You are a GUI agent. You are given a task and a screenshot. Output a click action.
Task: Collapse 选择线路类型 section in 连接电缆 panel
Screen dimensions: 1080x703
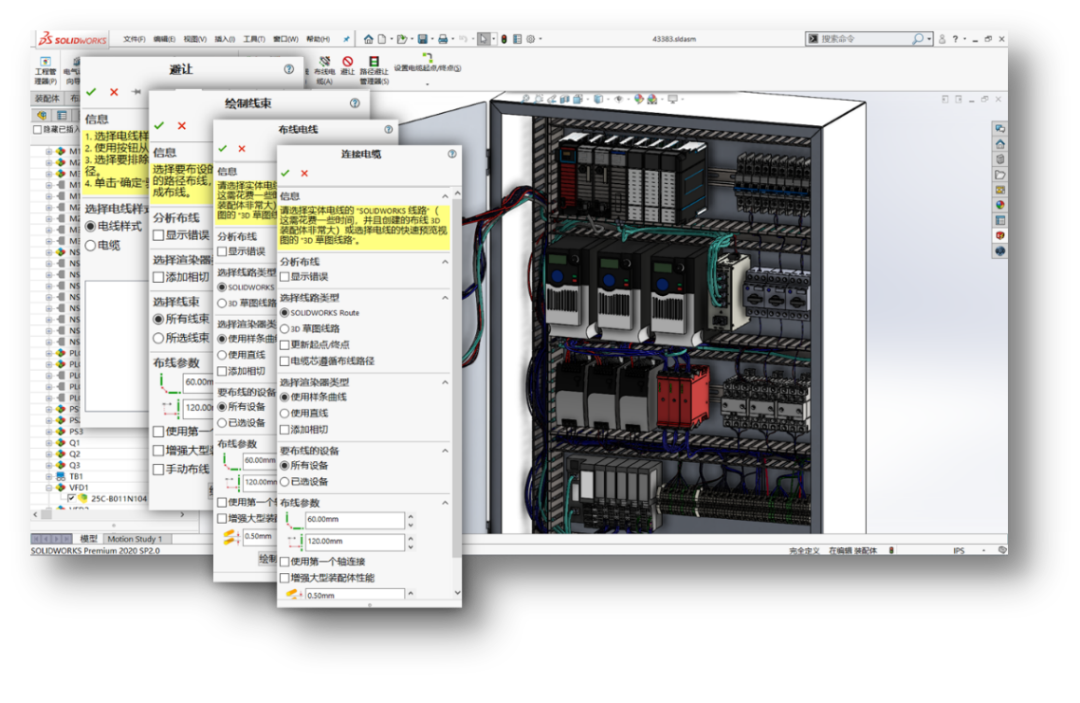(x=445, y=298)
